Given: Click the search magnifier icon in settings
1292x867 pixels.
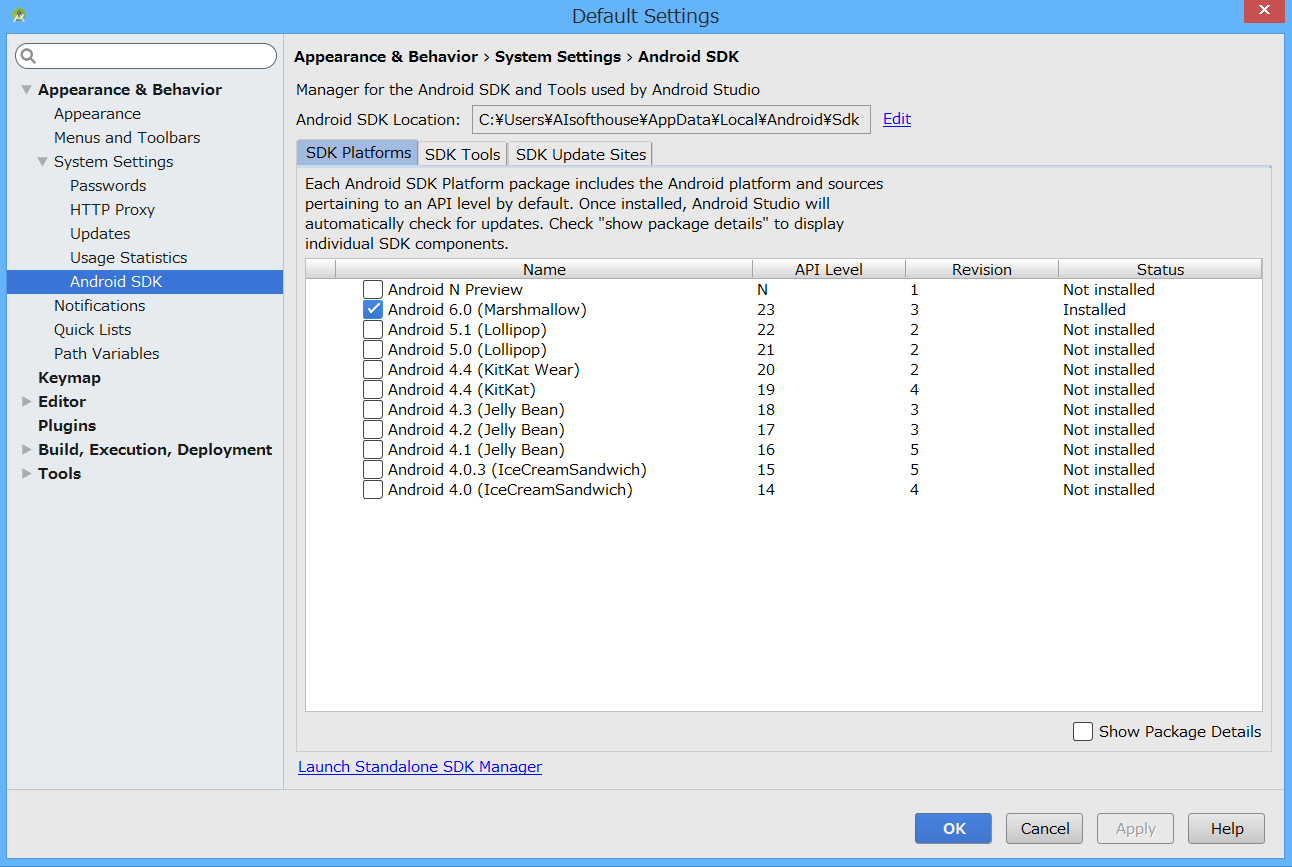Looking at the screenshot, I should click(x=29, y=56).
